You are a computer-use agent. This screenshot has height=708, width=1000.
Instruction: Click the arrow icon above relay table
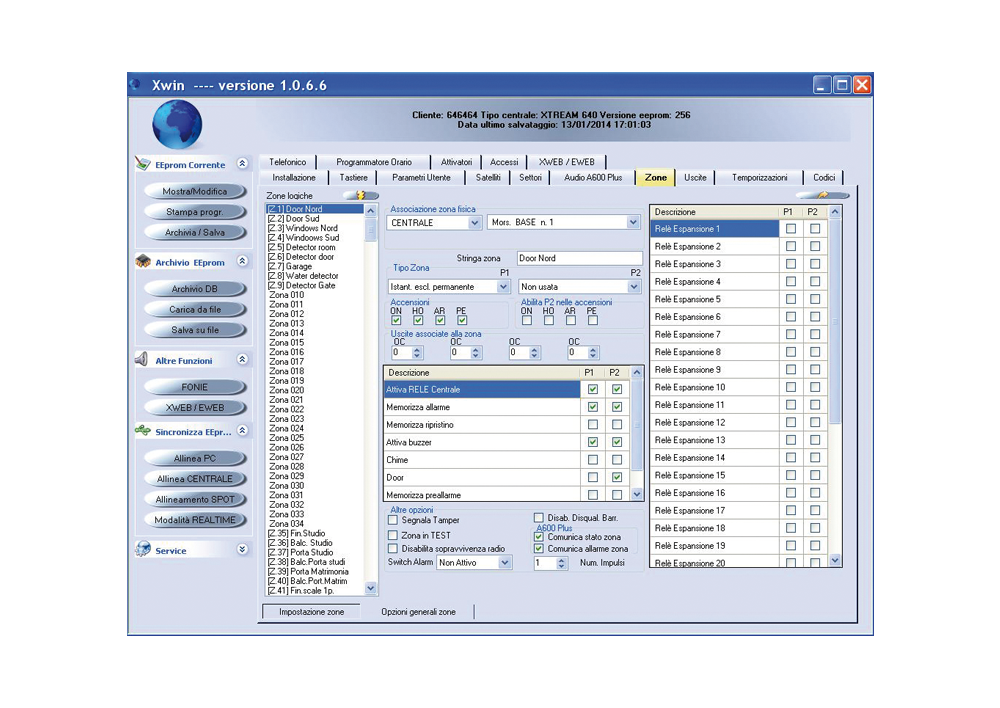coord(823,196)
